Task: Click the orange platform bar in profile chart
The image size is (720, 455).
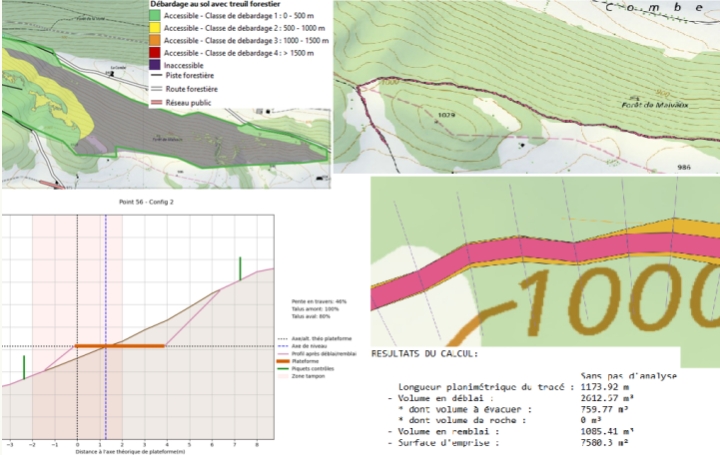Action: pyautogui.click(x=120, y=346)
